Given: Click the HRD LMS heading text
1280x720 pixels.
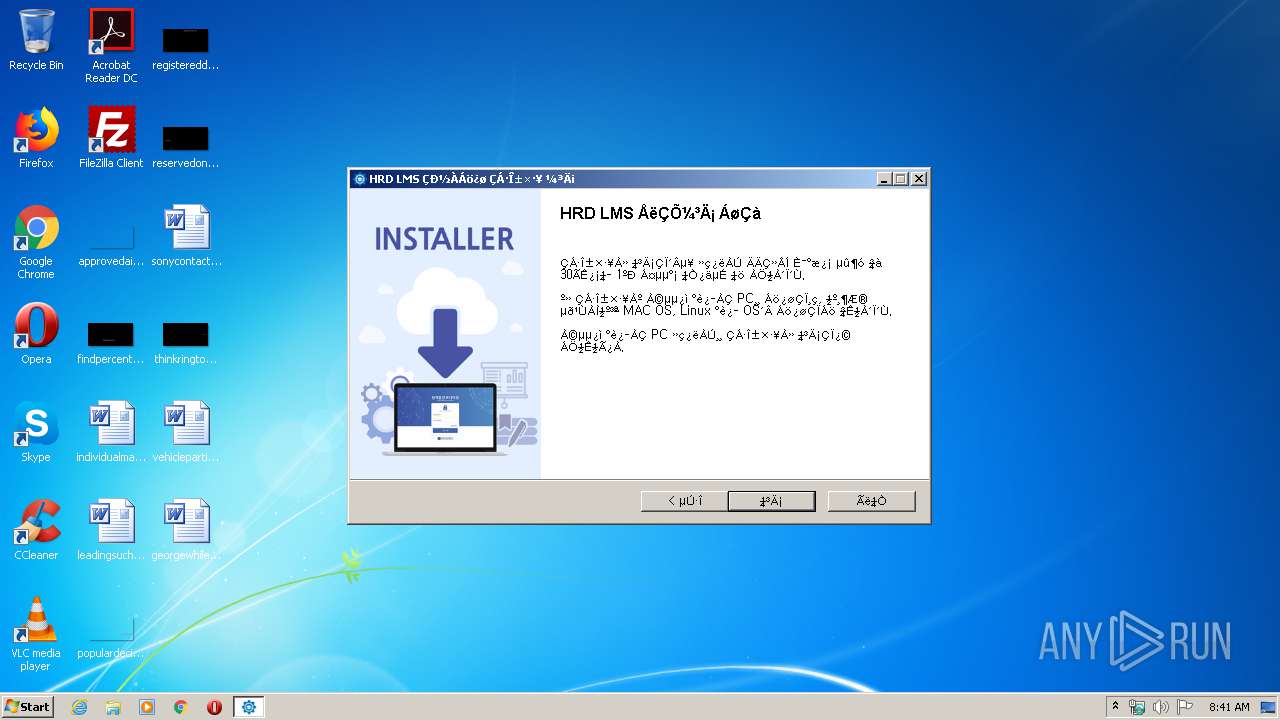Looking at the screenshot, I should 660,213.
